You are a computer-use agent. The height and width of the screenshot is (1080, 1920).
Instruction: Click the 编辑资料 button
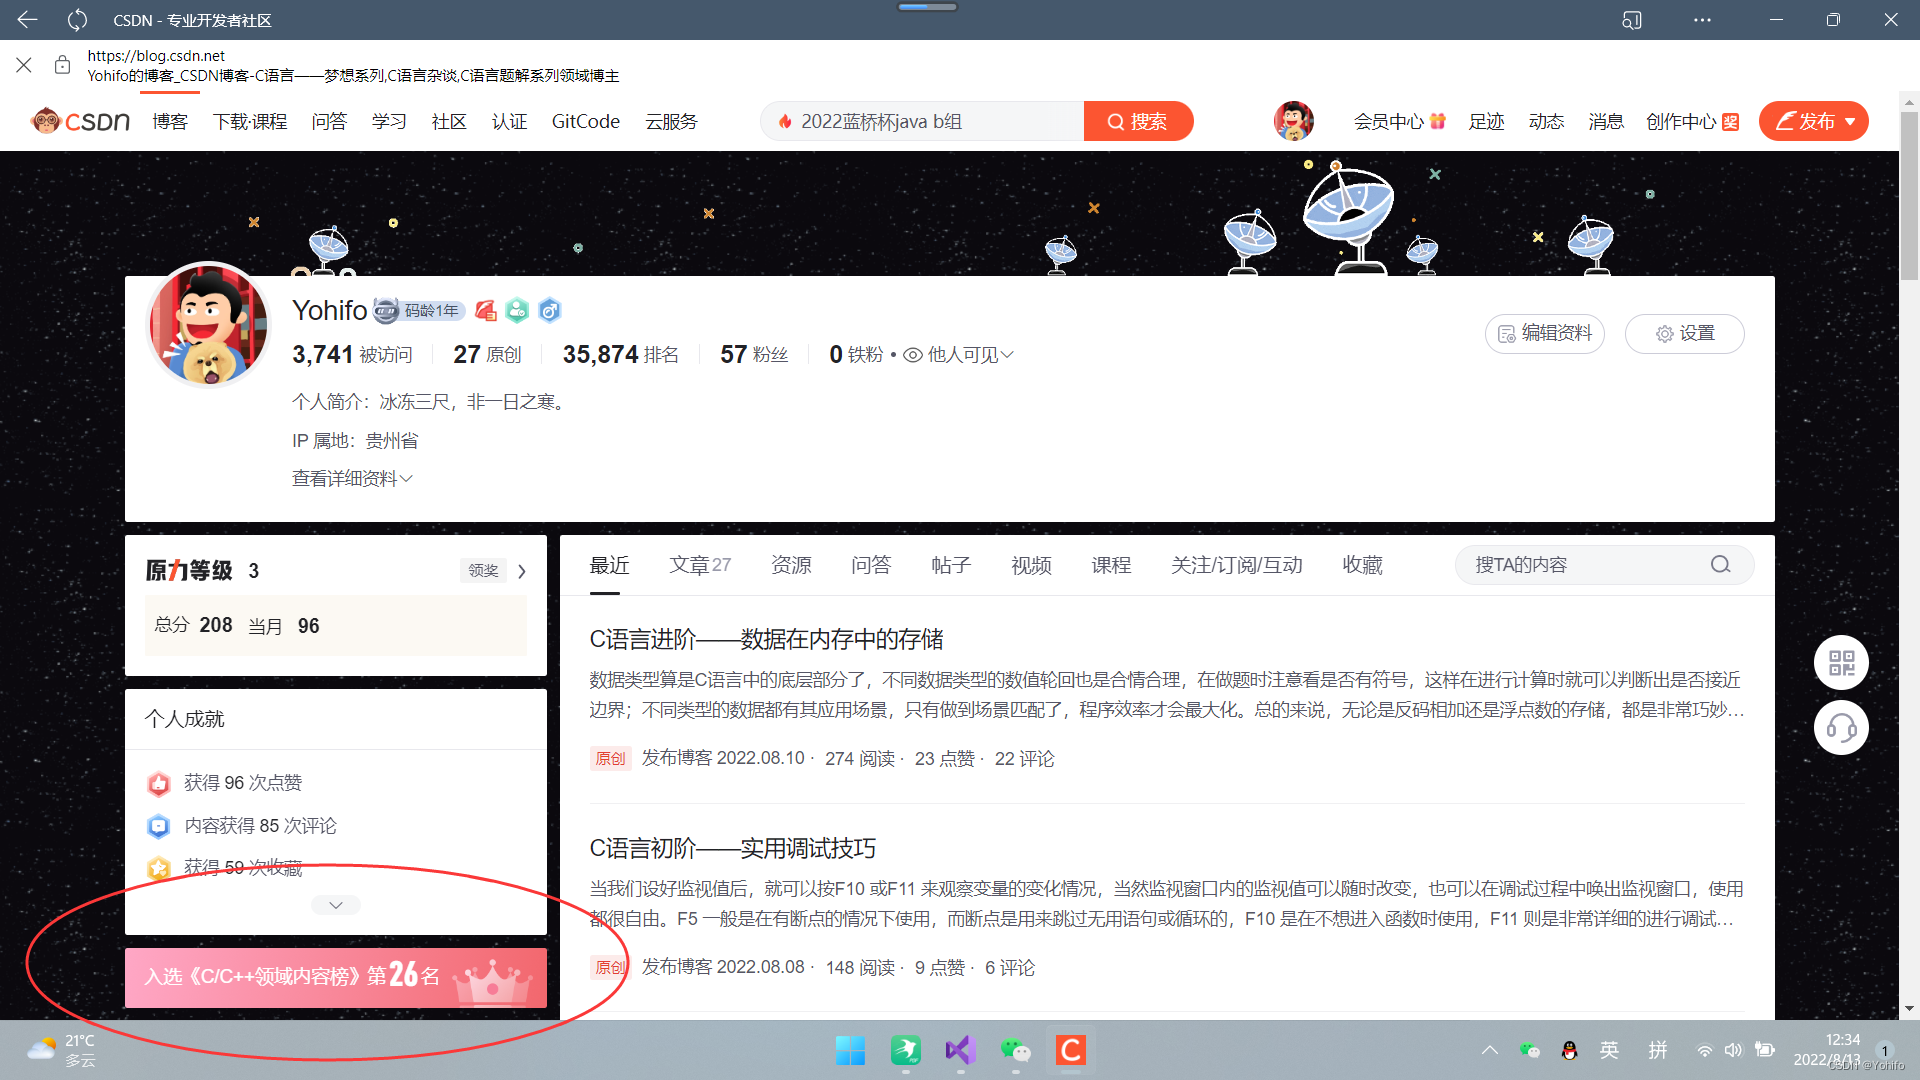[1544, 333]
